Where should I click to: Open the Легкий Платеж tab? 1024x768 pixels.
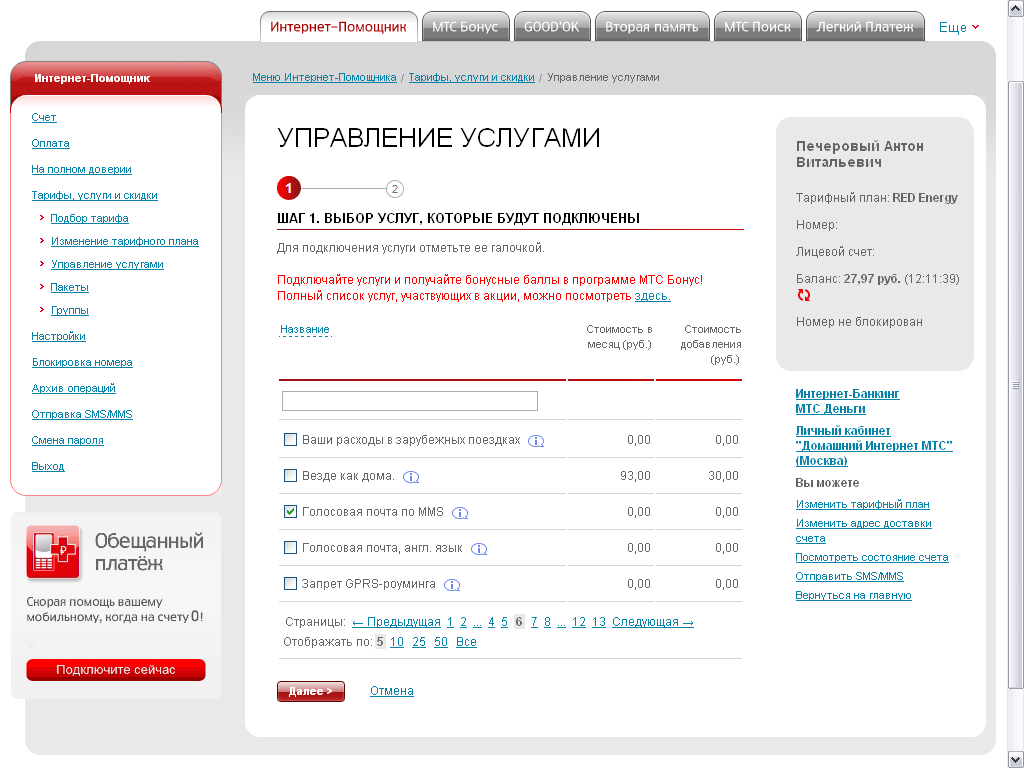click(x=865, y=27)
